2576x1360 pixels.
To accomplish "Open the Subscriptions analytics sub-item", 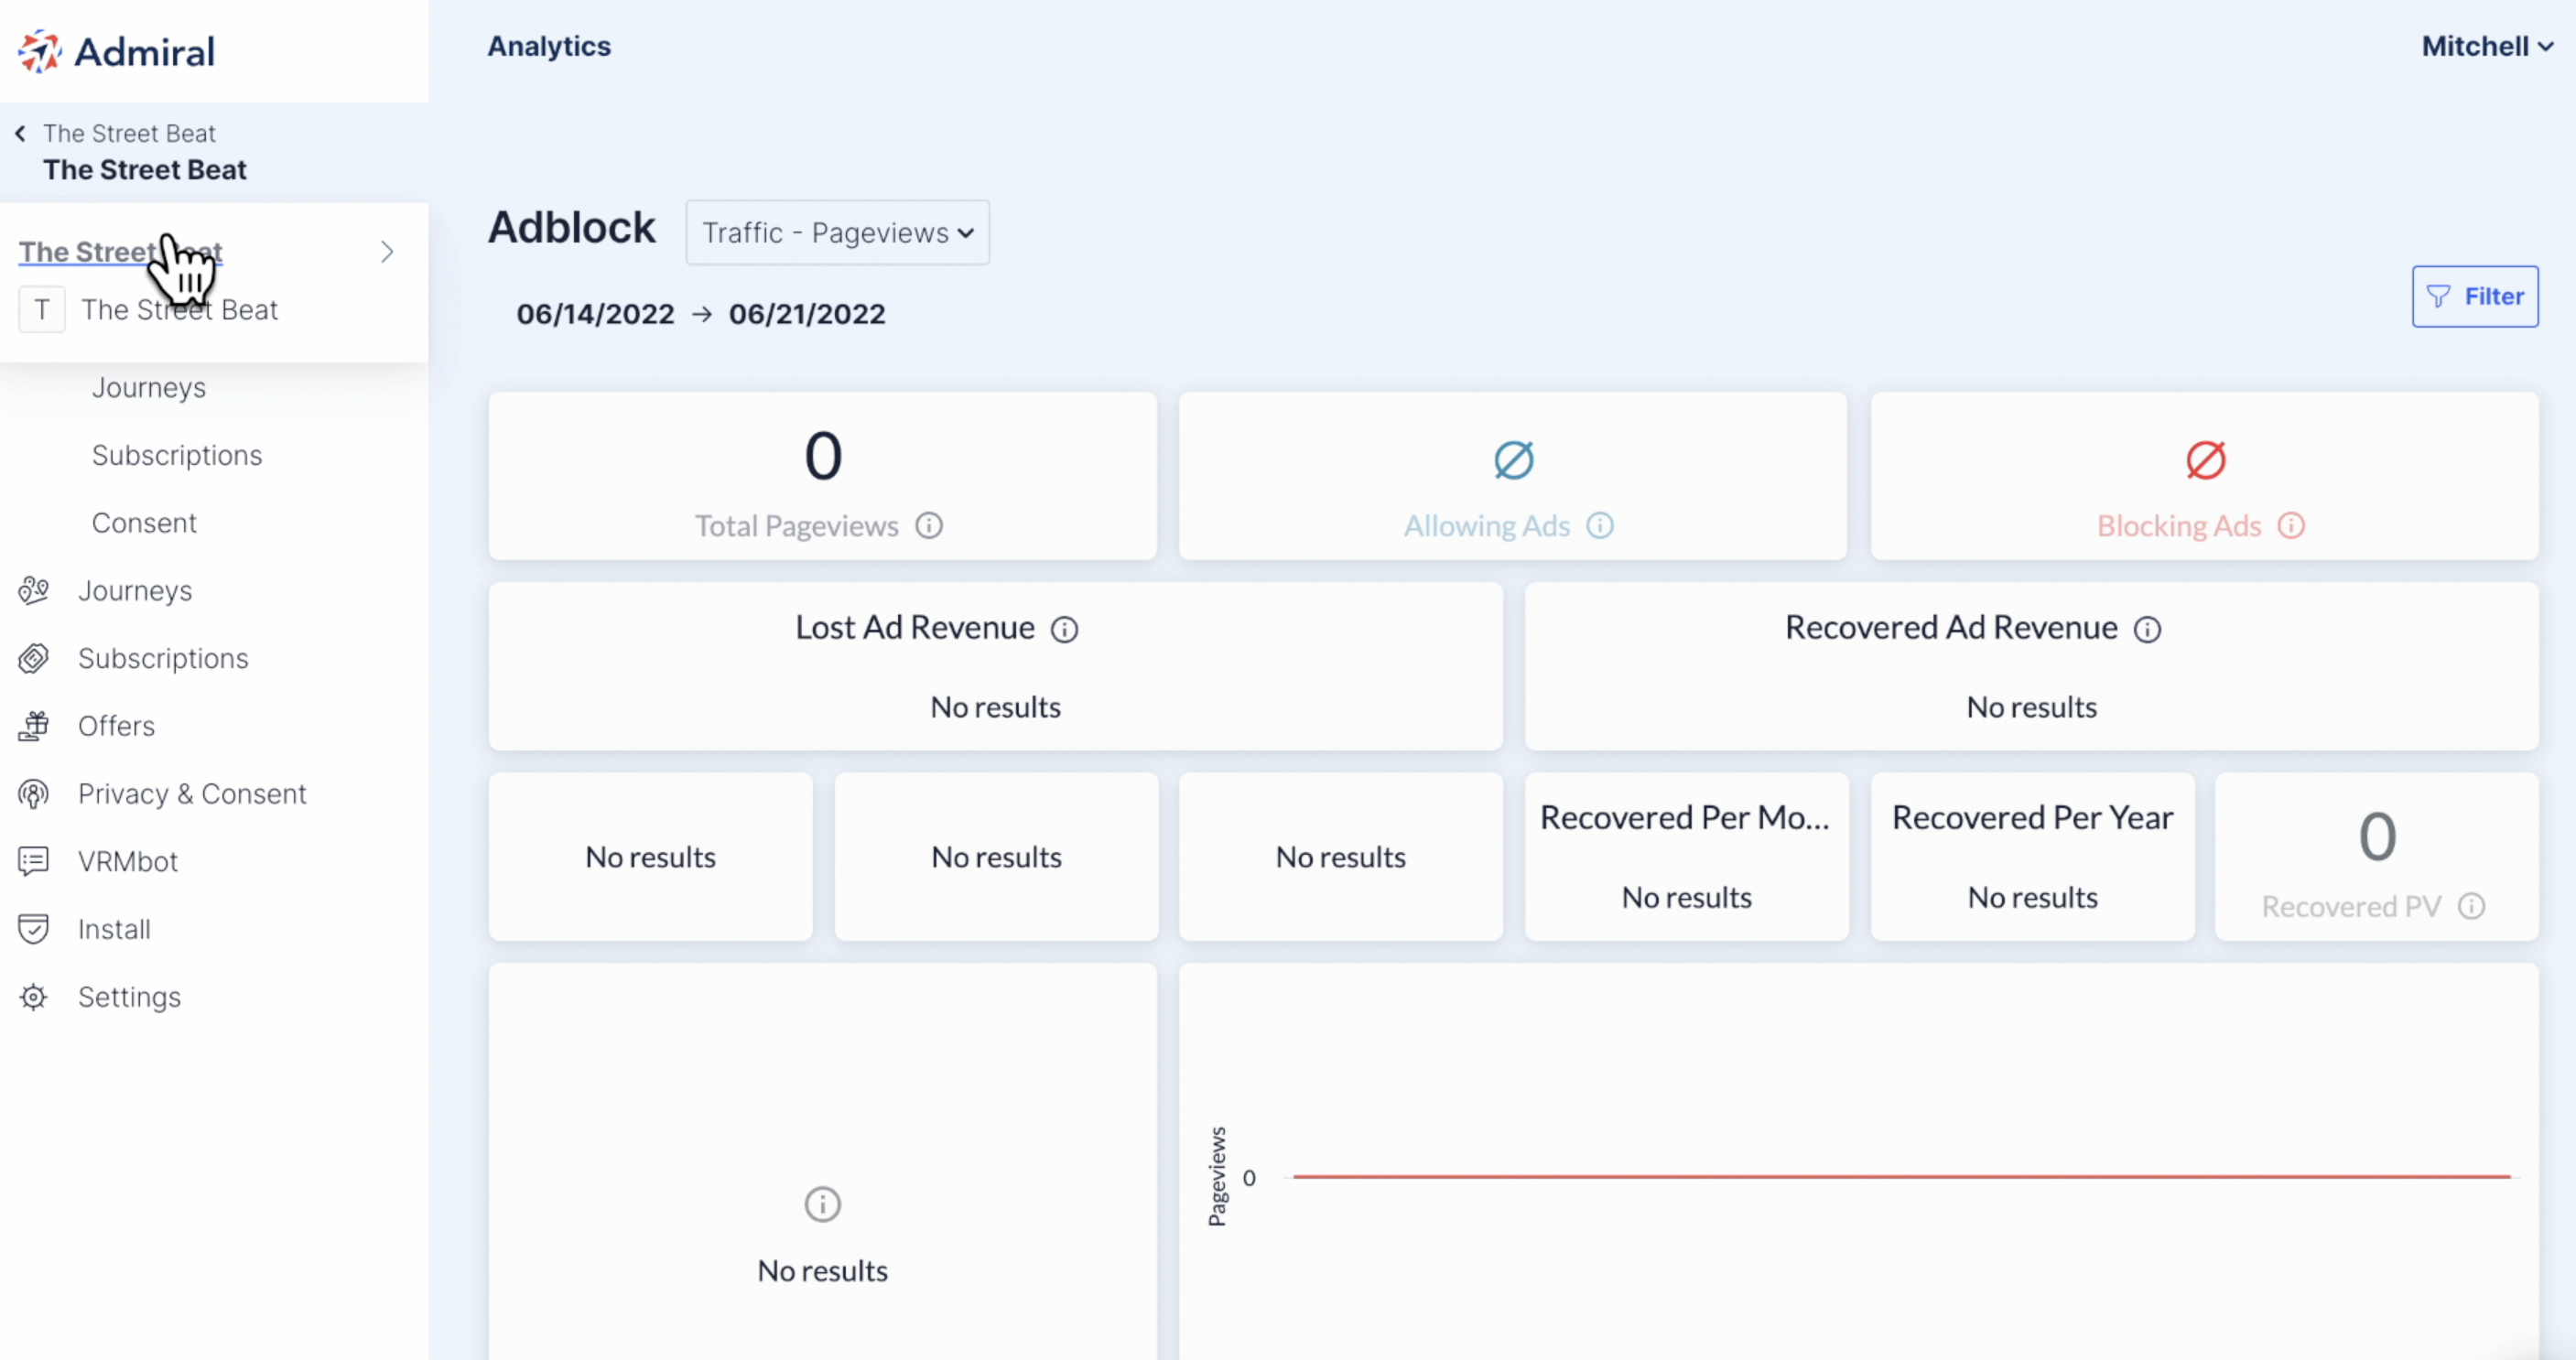I will tap(177, 455).
